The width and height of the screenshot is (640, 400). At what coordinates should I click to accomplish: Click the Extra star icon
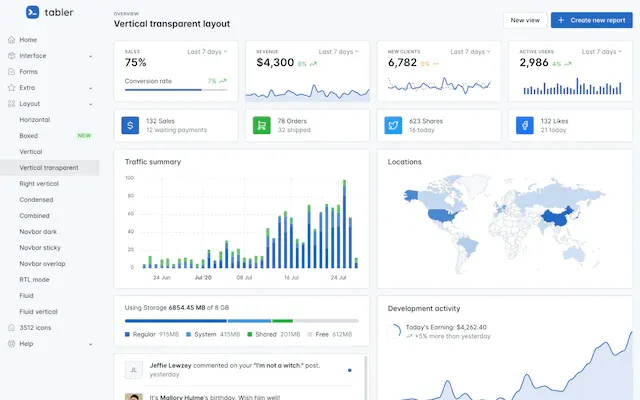(x=11, y=87)
